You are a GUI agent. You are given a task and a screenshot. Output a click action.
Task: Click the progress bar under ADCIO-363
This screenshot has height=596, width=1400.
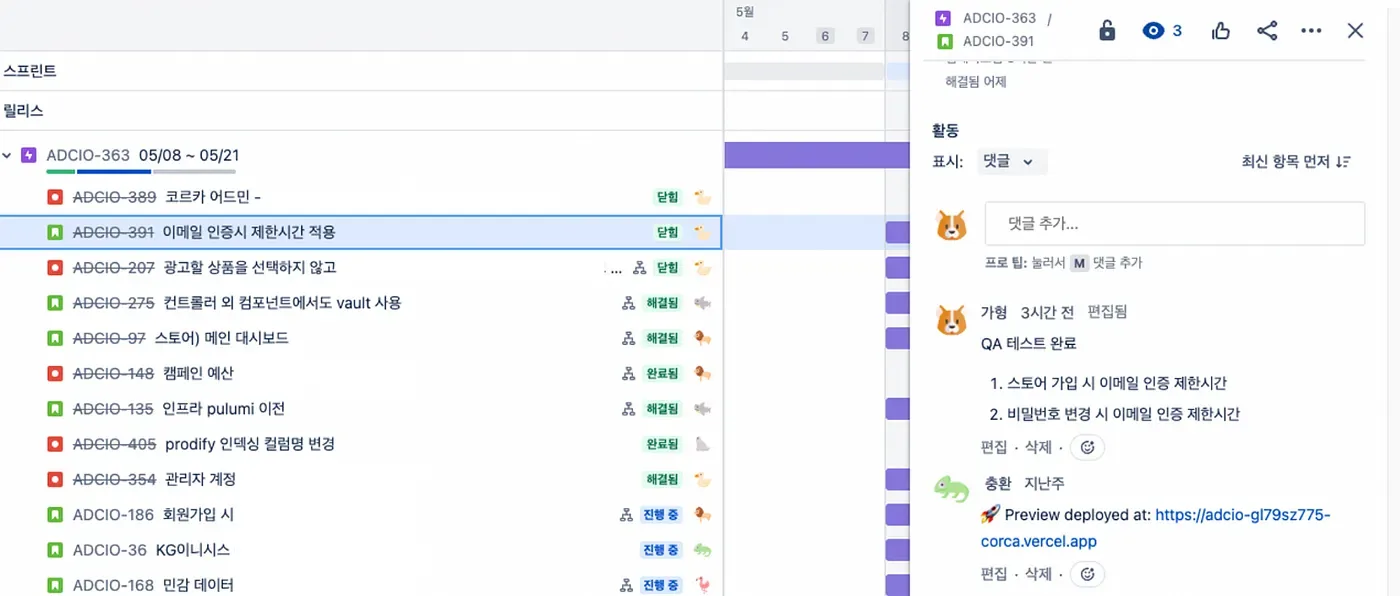click(141, 172)
